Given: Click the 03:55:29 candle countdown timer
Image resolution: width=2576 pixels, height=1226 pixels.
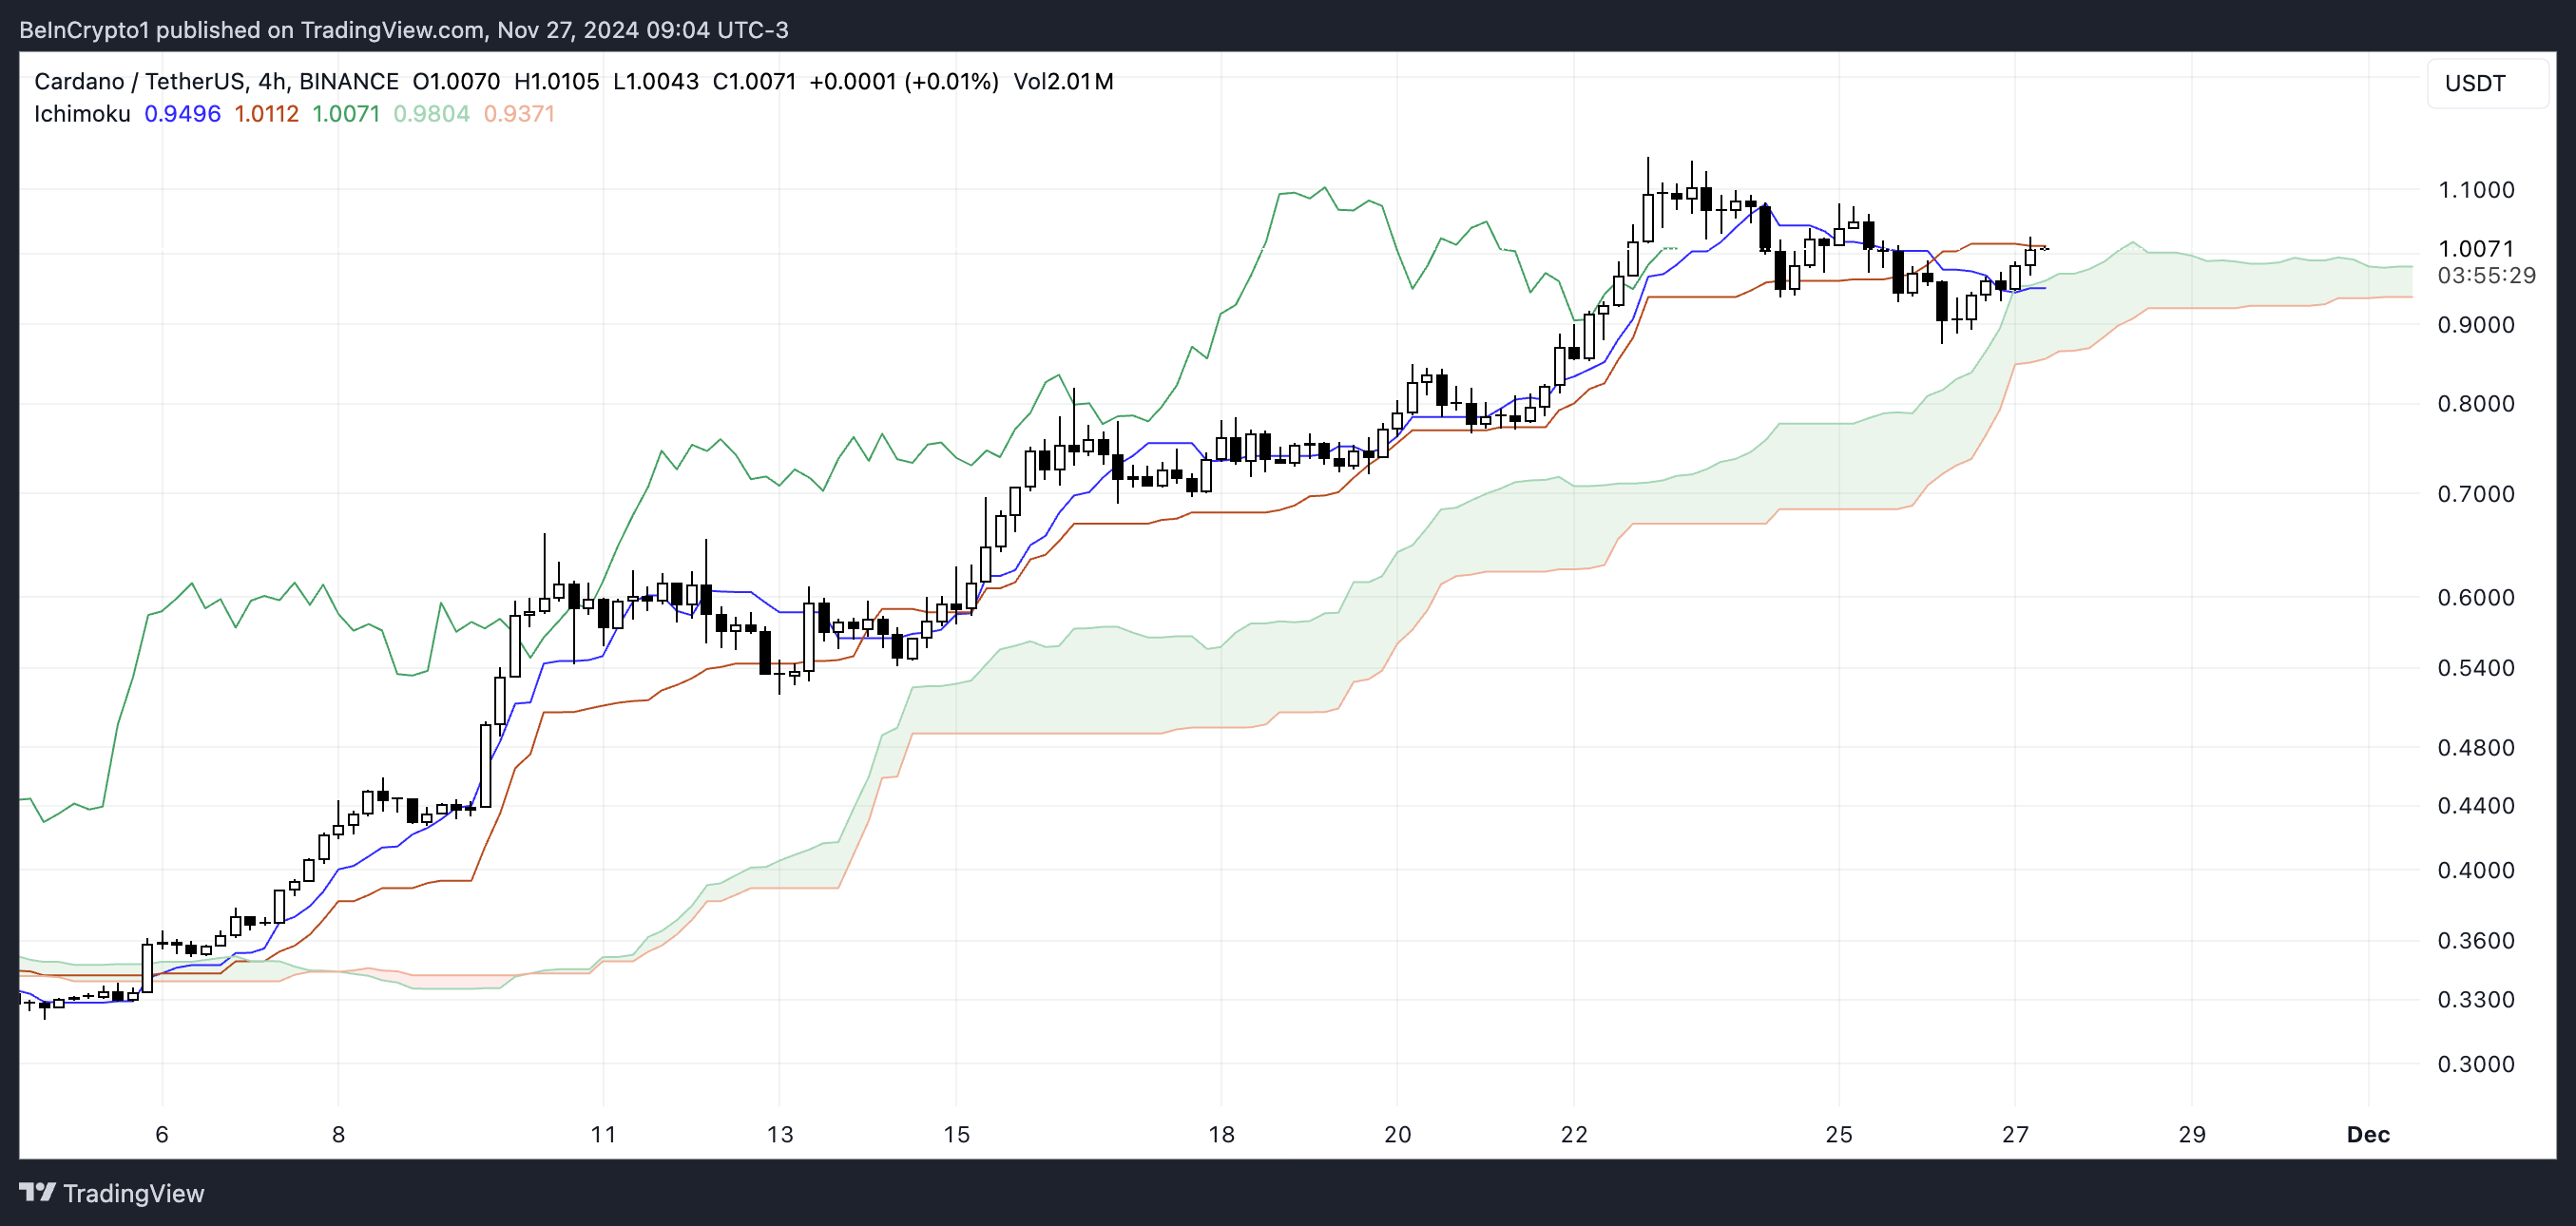Looking at the screenshot, I should (x=2486, y=275).
